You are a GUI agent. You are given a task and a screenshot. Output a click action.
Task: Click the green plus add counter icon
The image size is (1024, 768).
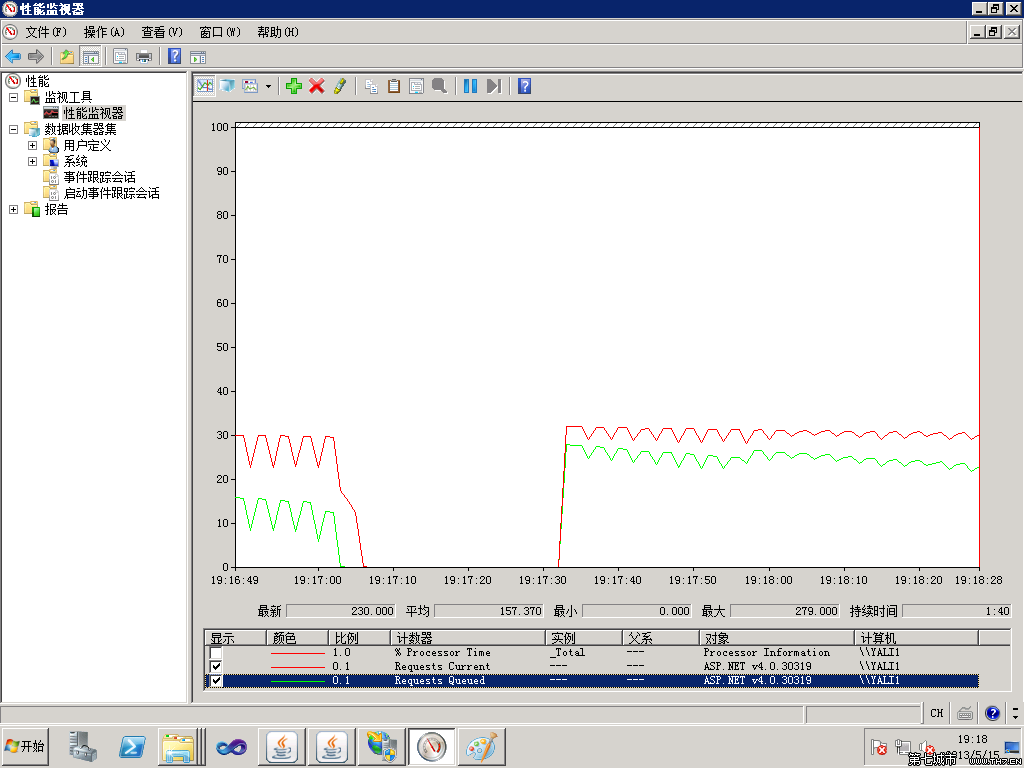(293, 86)
